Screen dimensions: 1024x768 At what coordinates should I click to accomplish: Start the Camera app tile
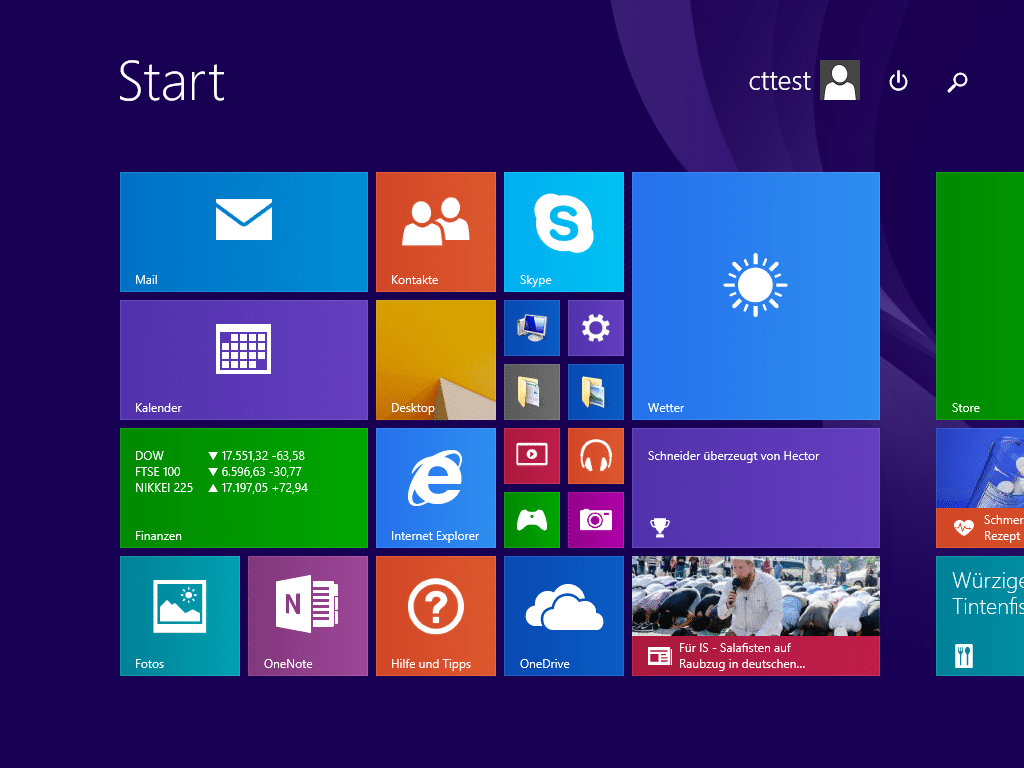pos(595,519)
